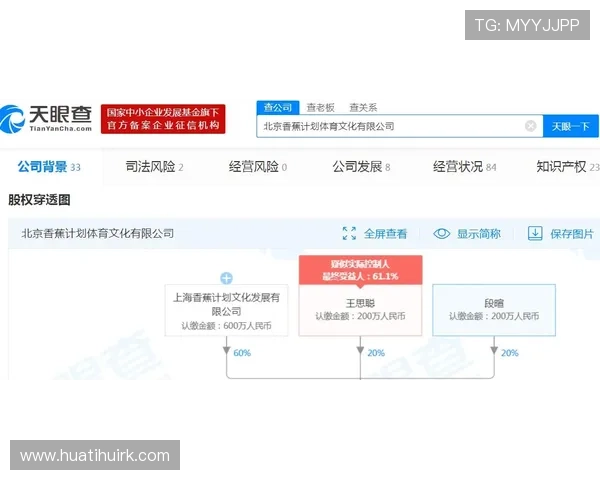Select the 王思聪 shareholder box

(360, 310)
